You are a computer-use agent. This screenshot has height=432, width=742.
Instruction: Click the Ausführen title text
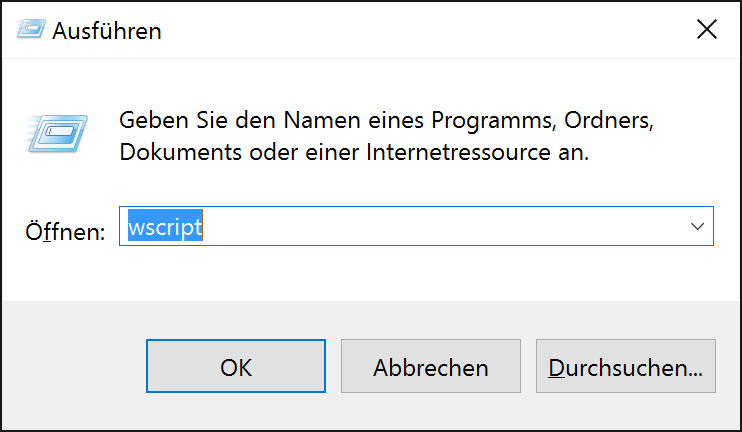pyautogui.click(x=107, y=31)
